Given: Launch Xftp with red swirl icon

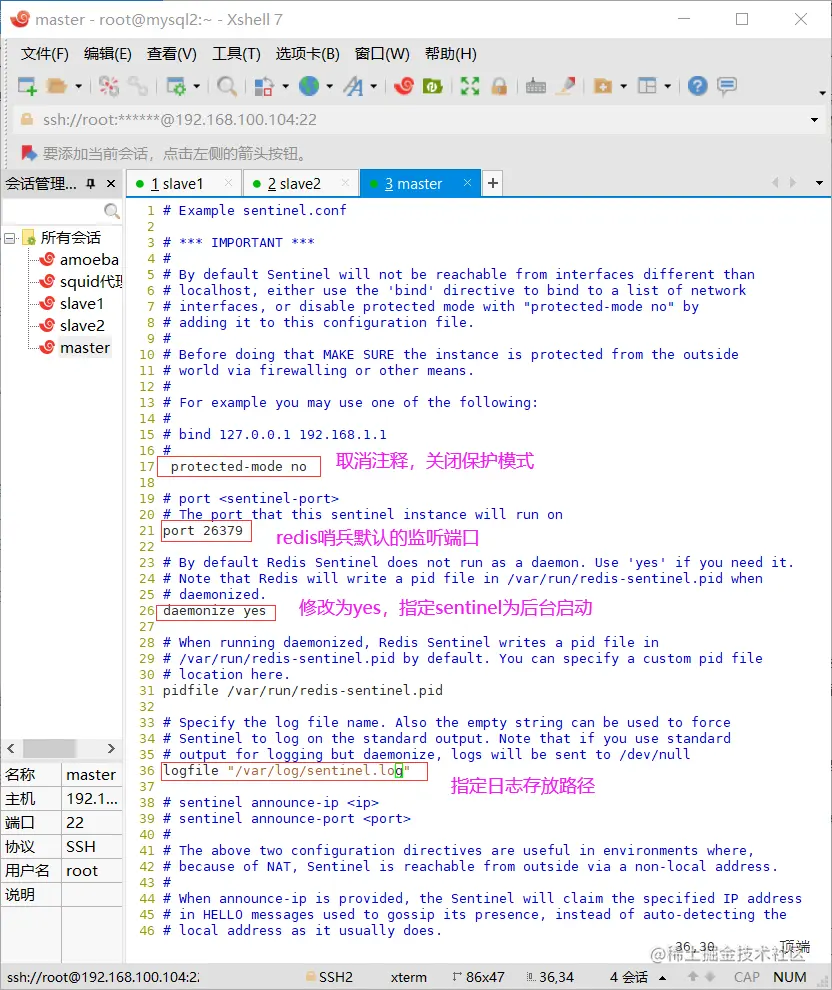Looking at the screenshot, I should (403, 86).
